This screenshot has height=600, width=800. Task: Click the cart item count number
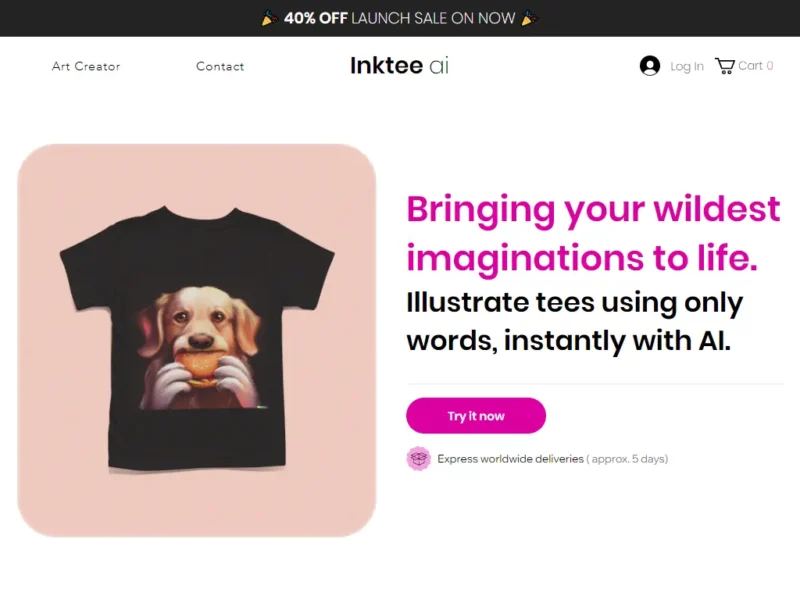pyautogui.click(x=770, y=66)
